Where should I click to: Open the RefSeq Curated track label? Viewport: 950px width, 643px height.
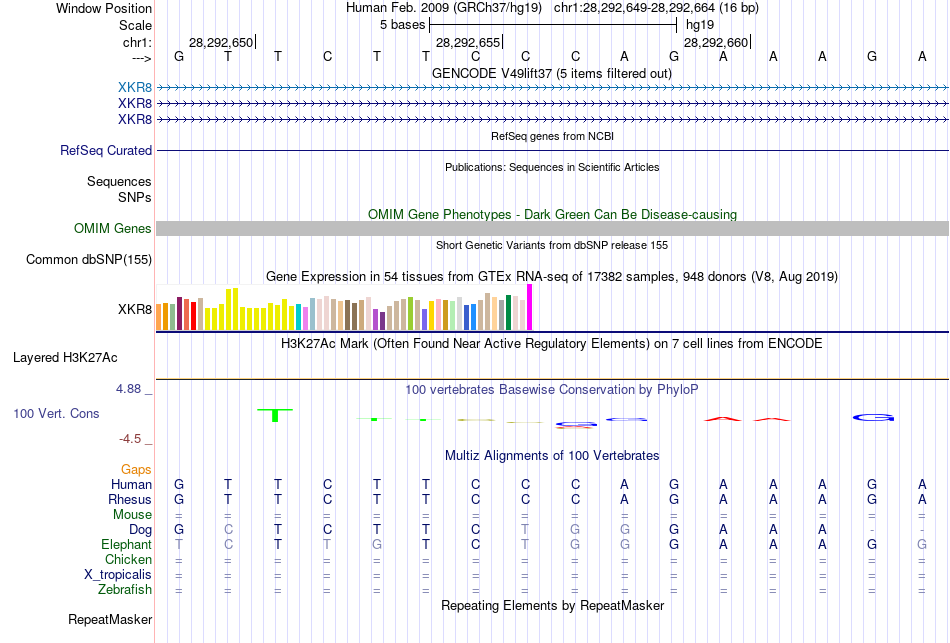[x=106, y=150]
